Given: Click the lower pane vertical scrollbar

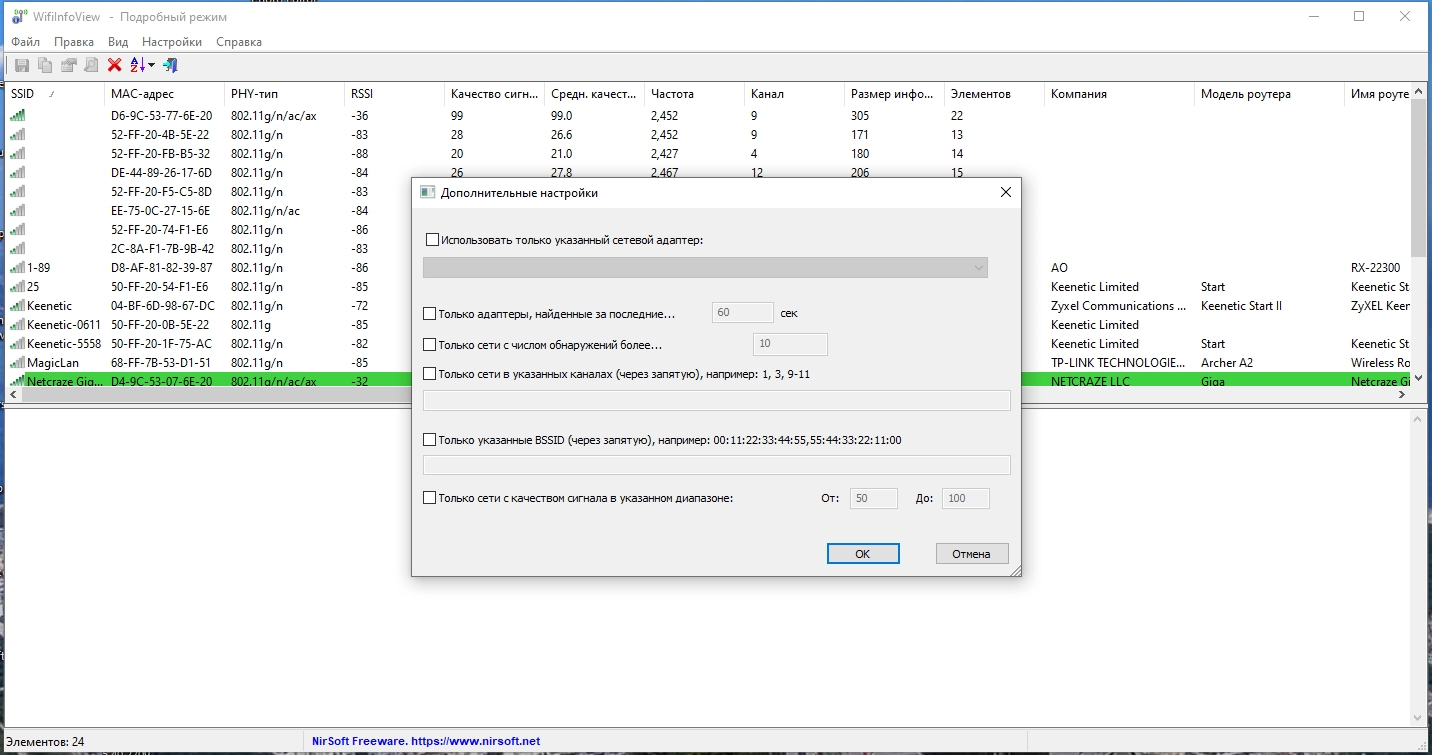Looking at the screenshot, I should (x=1419, y=567).
